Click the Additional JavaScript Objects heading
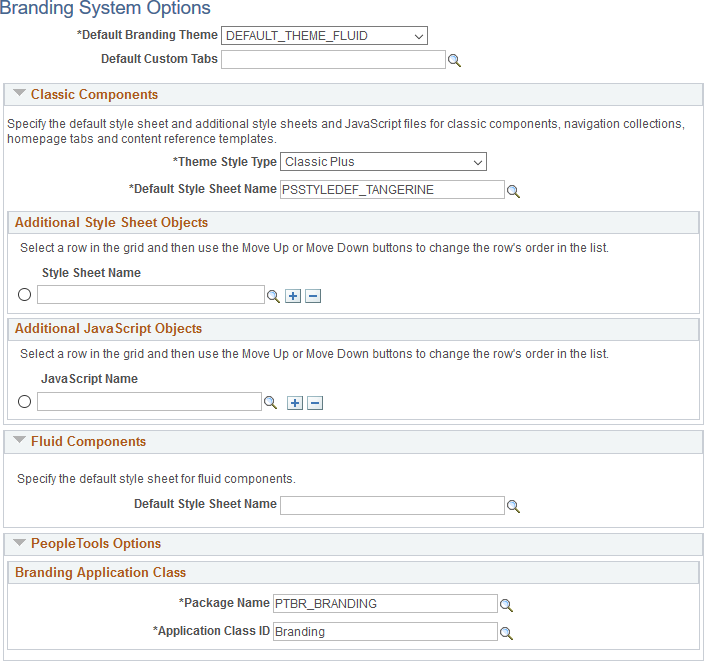 coord(109,329)
